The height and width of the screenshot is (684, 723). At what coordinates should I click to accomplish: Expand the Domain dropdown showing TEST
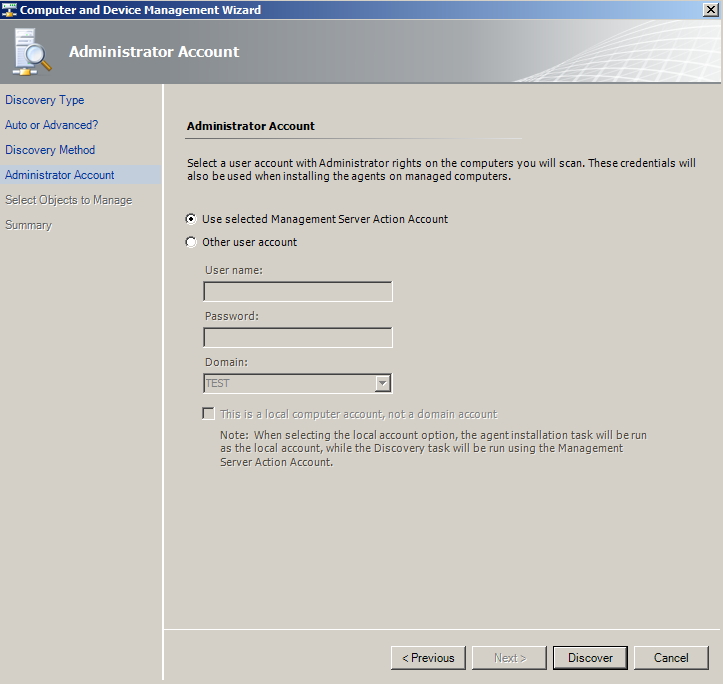coord(382,383)
